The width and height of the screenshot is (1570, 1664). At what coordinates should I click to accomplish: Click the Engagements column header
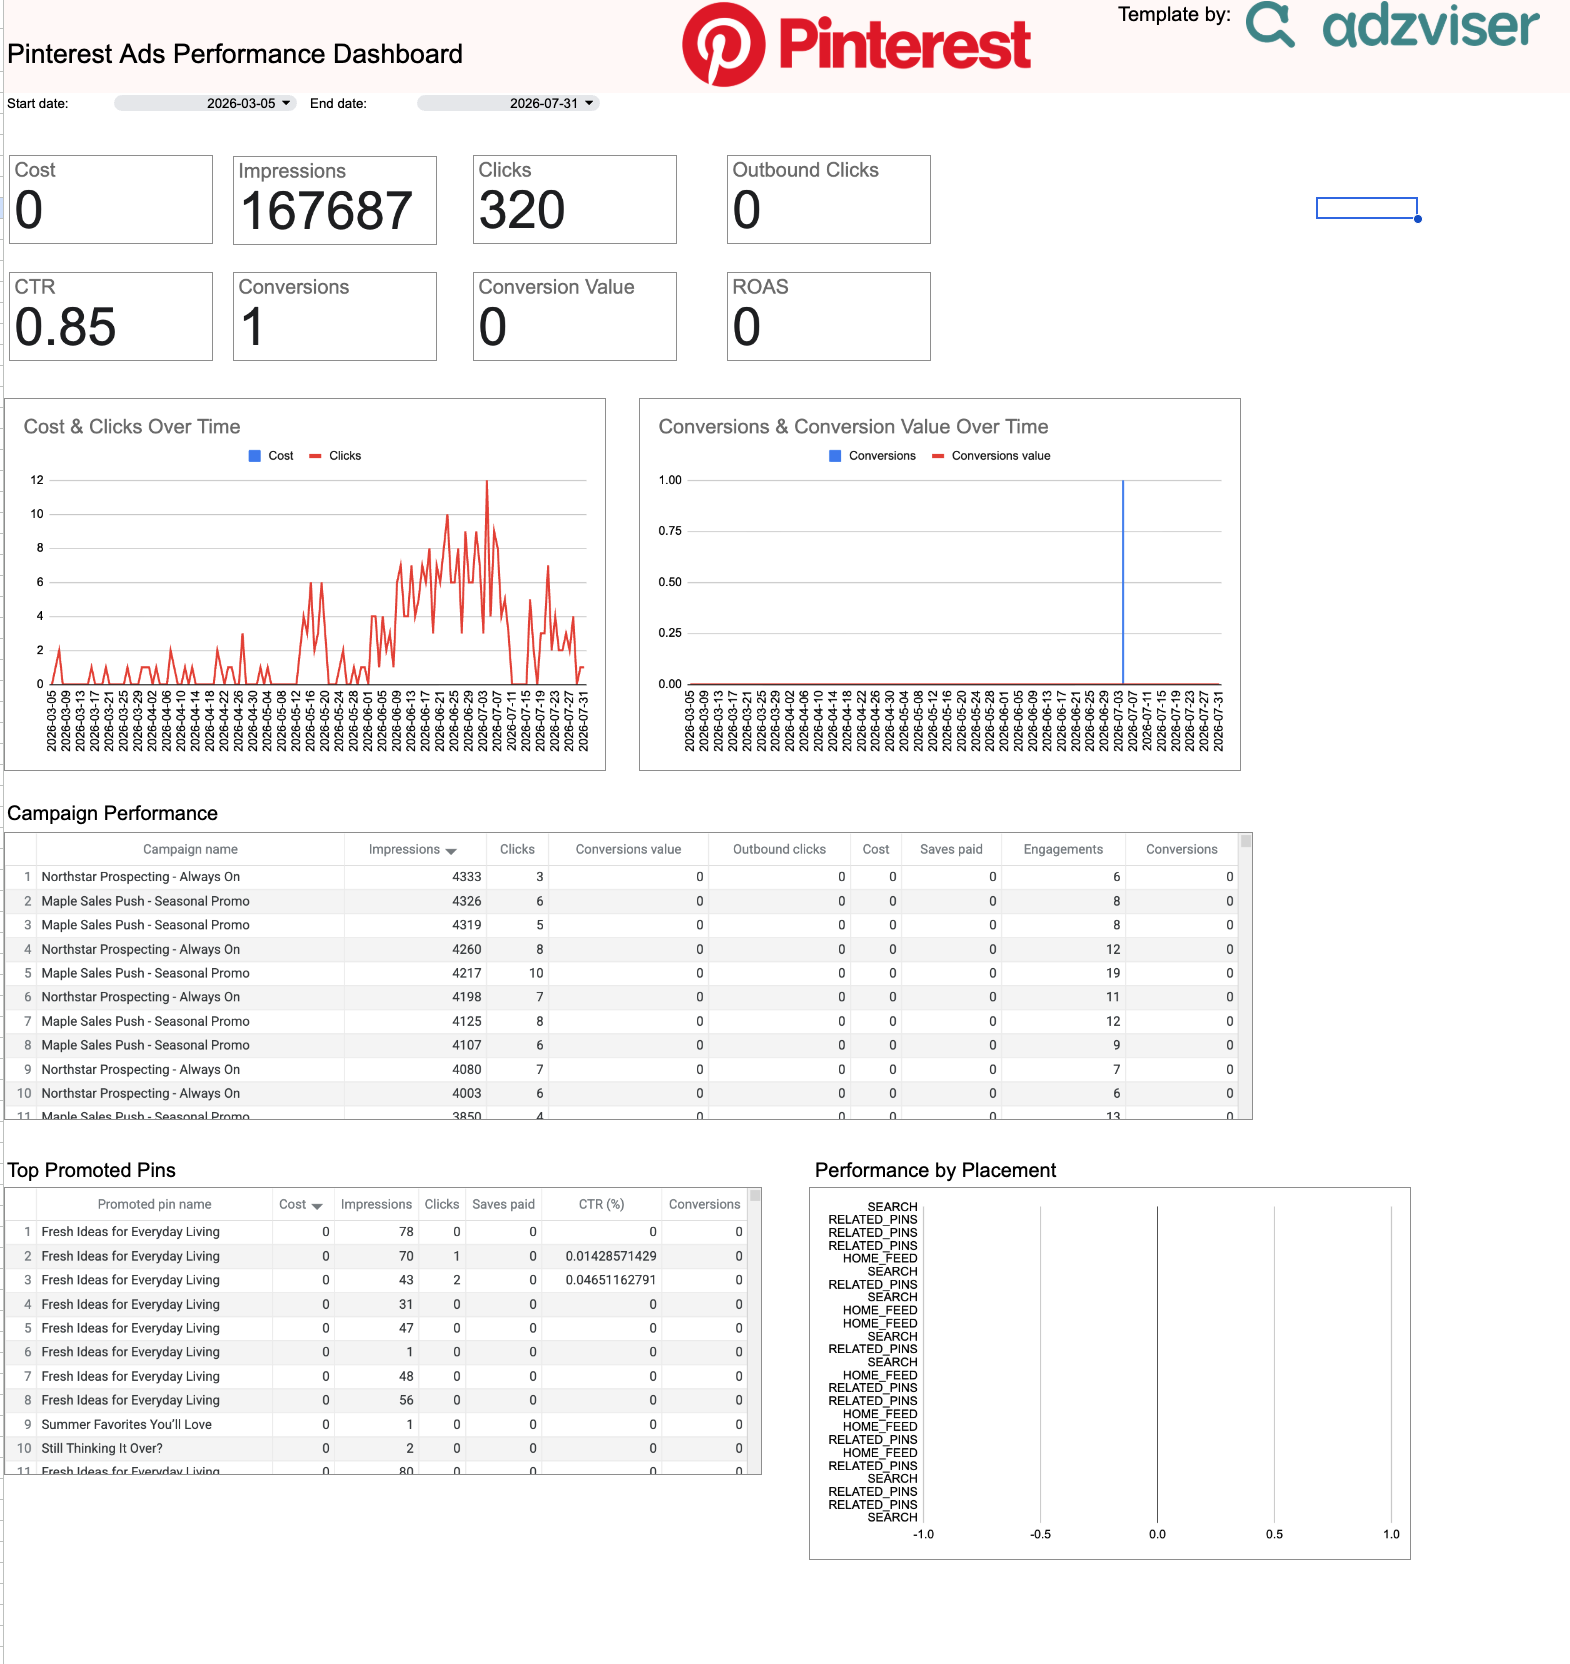tap(1063, 849)
